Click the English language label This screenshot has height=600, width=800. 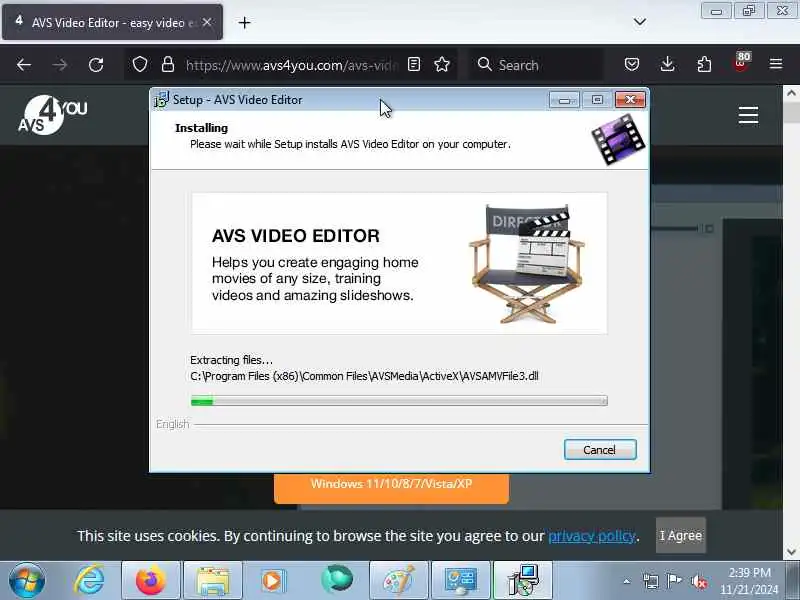172,424
